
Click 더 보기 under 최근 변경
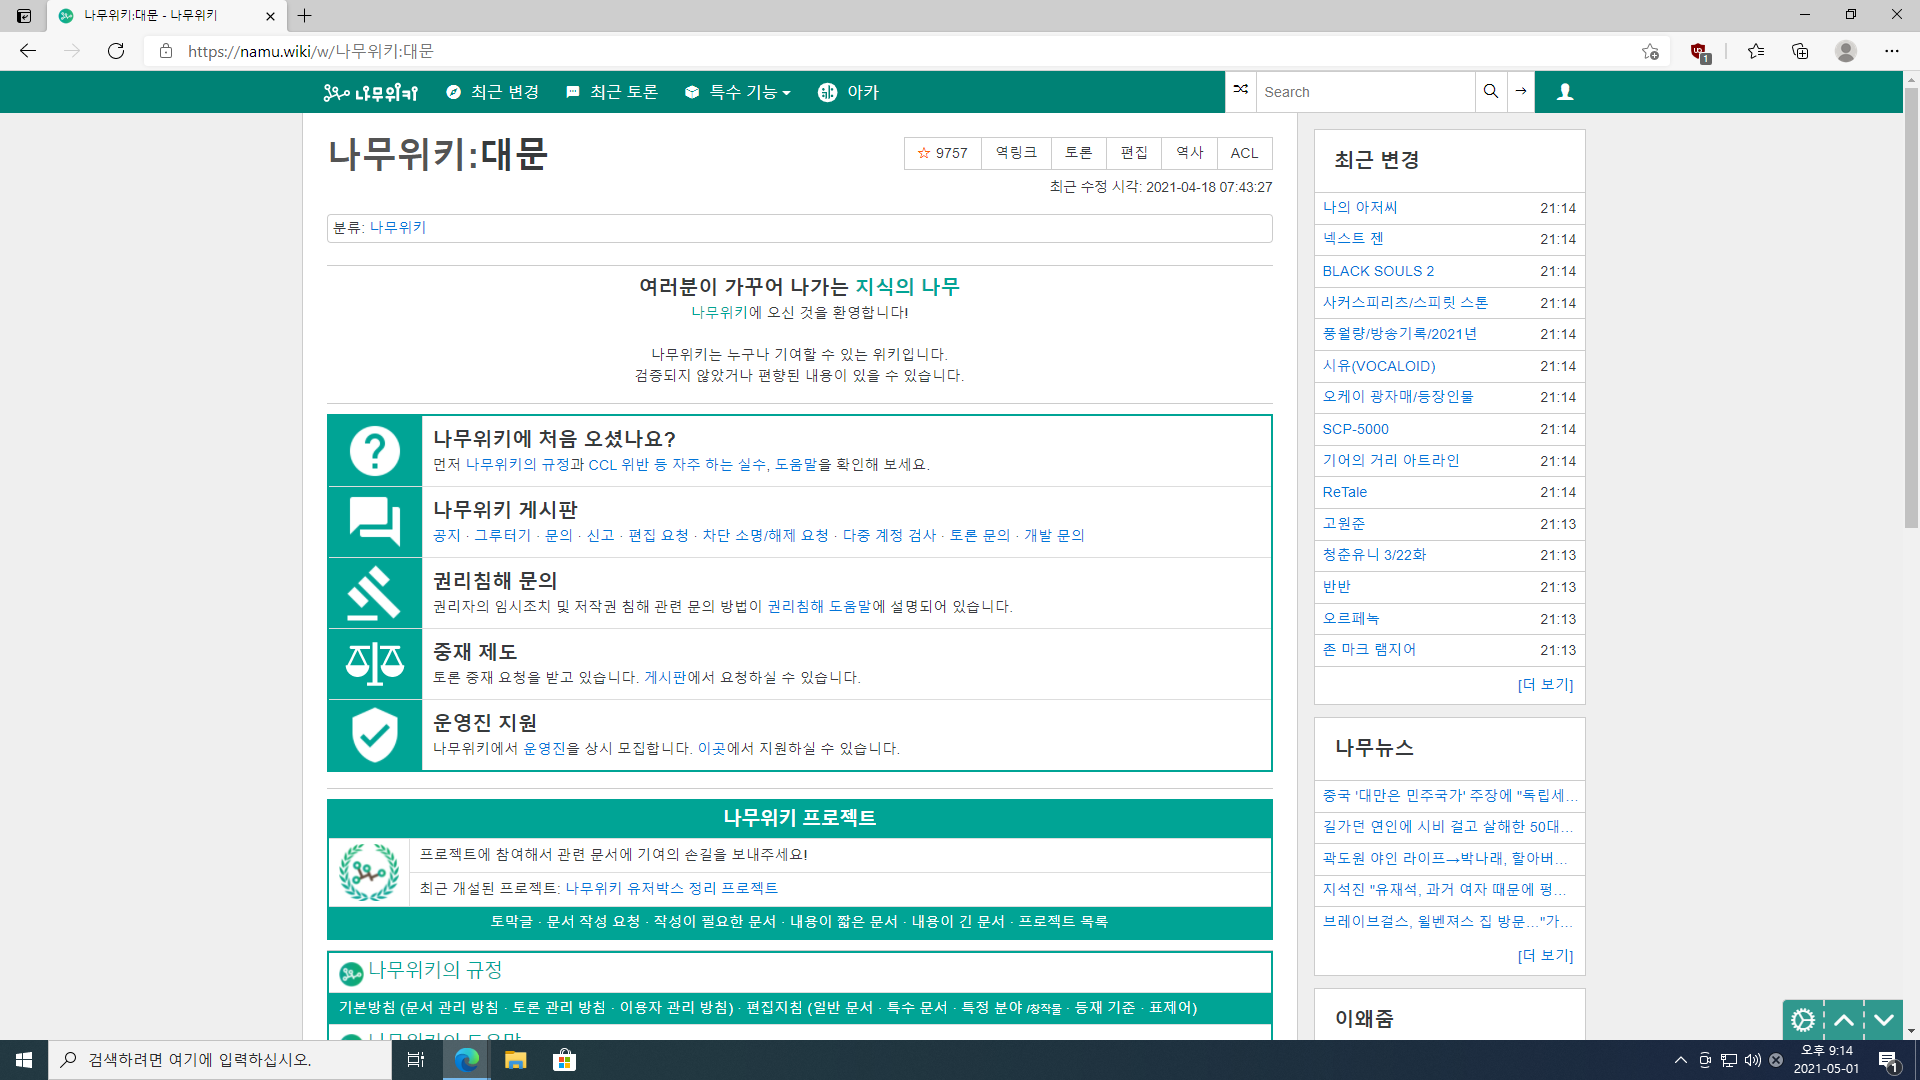click(1545, 685)
